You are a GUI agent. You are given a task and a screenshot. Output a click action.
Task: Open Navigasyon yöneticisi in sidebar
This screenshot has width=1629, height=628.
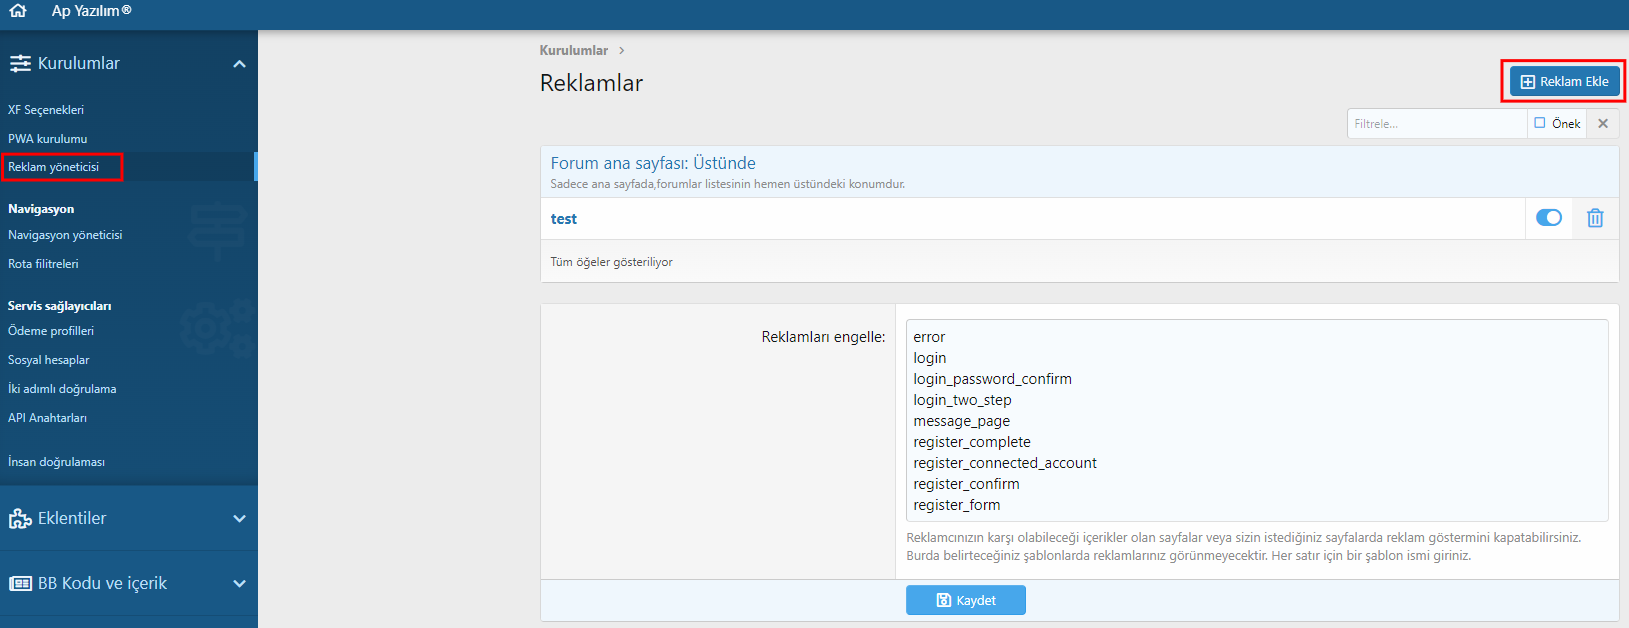(65, 235)
